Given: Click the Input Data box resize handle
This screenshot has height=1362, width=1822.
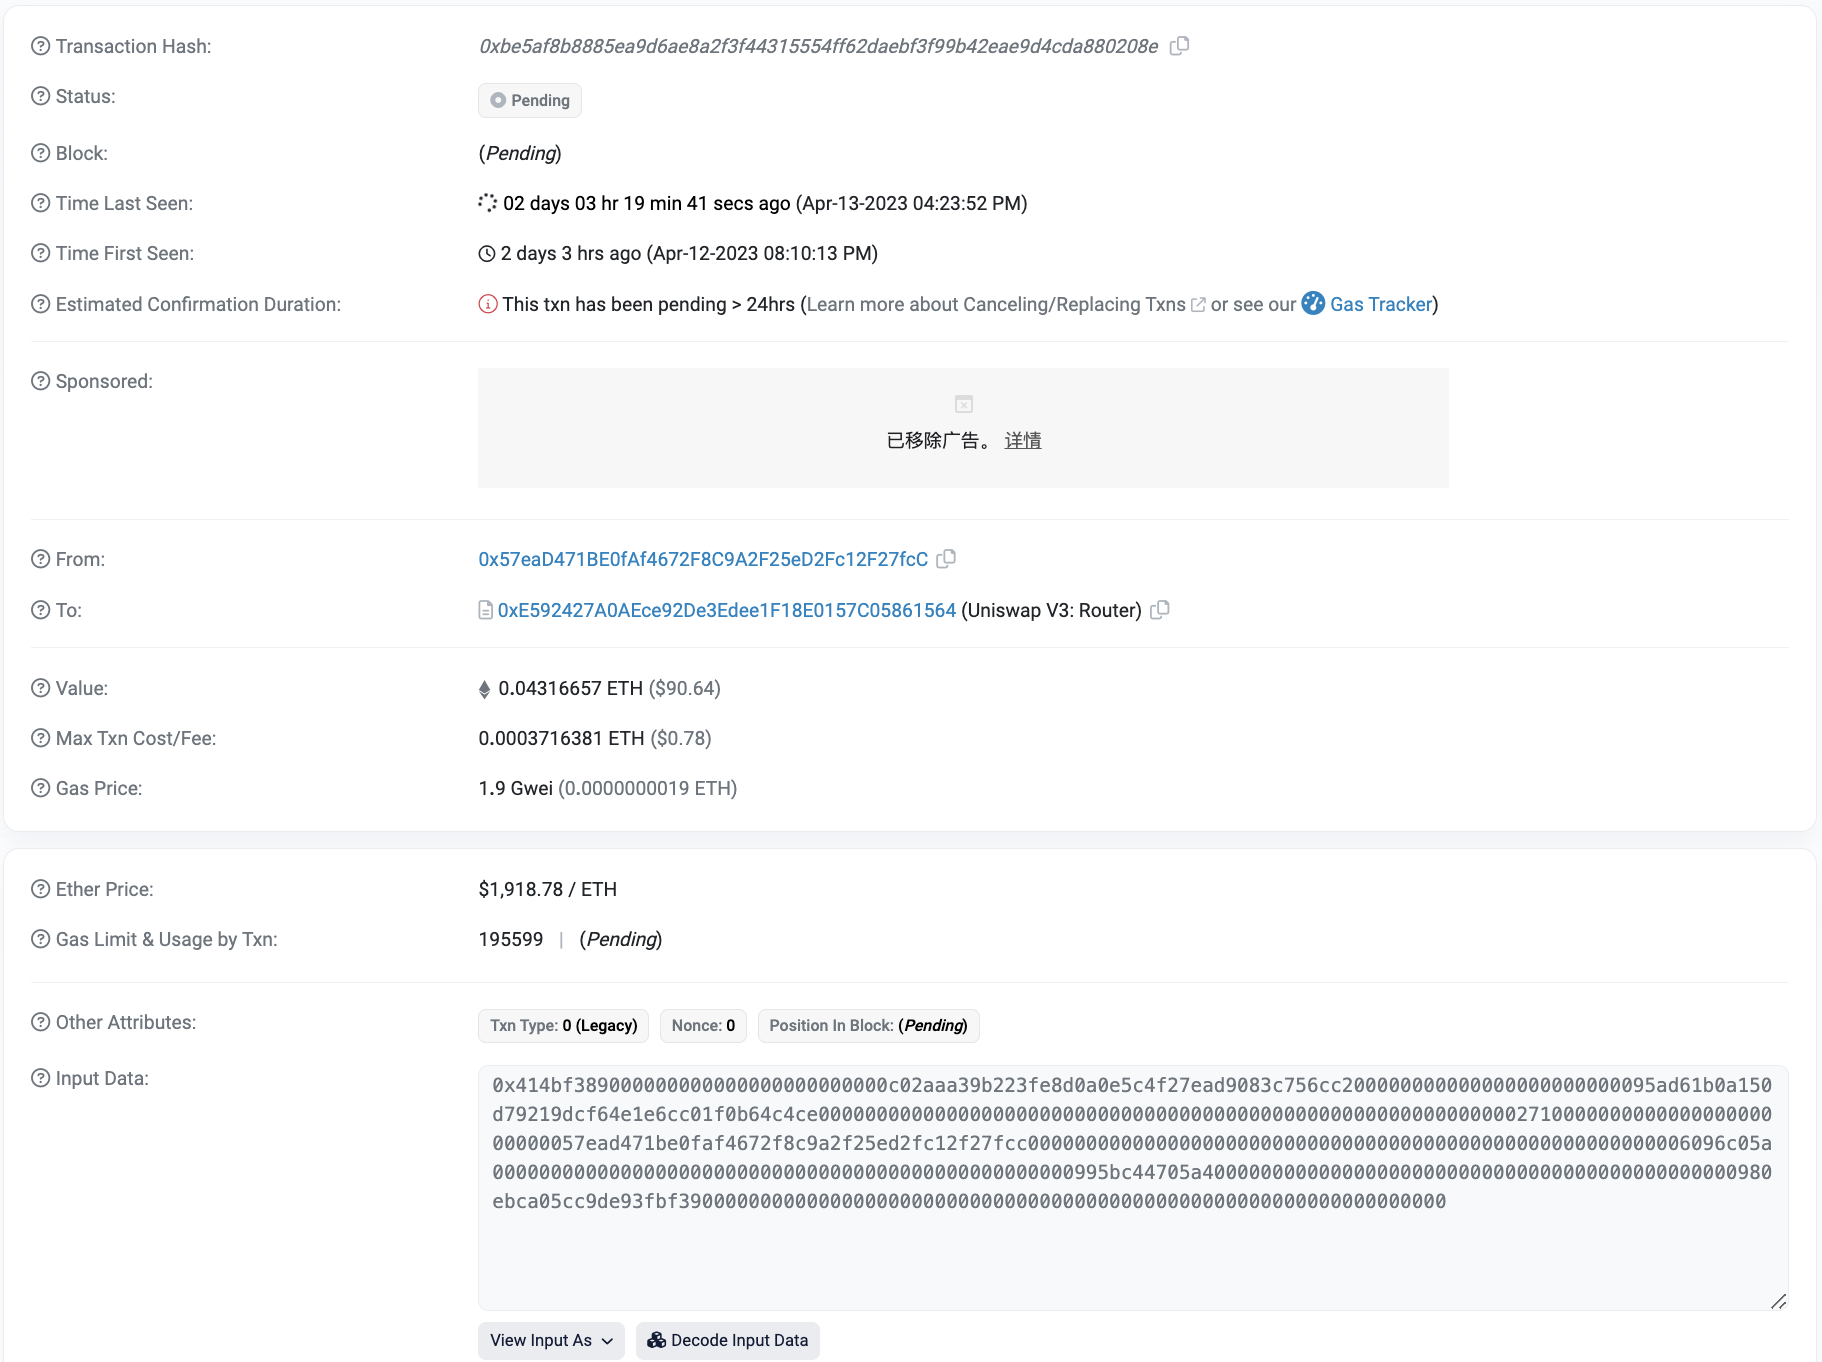Looking at the screenshot, I should (1778, 1301).
